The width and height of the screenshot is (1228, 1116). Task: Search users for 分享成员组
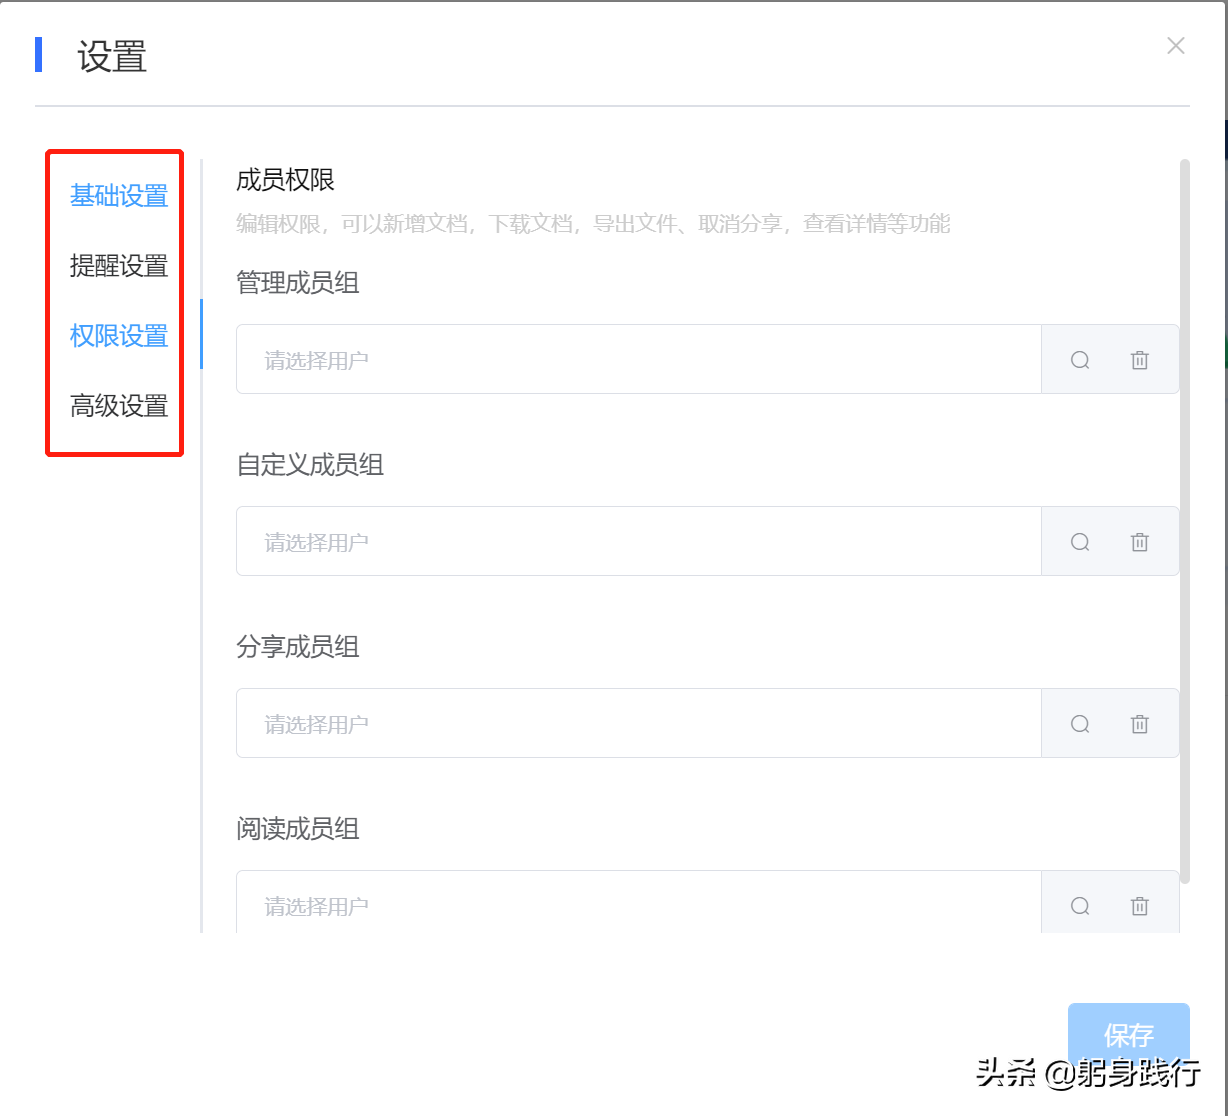point(1080,724)
